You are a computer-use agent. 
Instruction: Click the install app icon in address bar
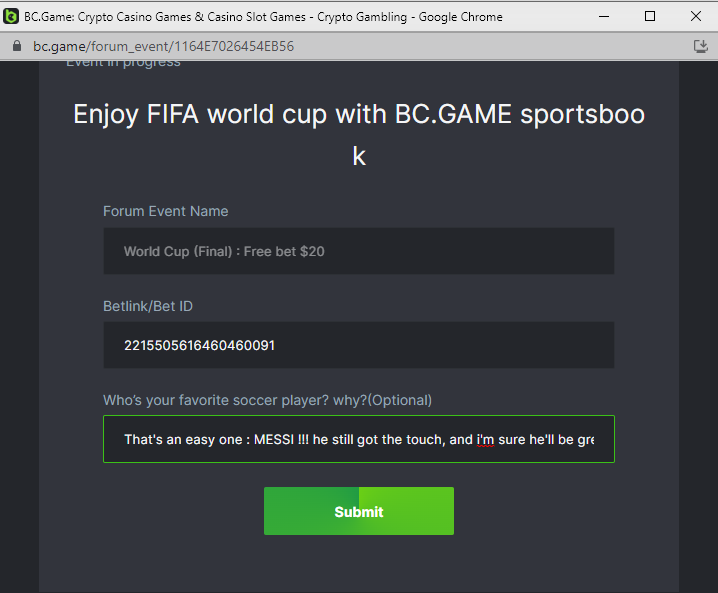pos(700,47)
